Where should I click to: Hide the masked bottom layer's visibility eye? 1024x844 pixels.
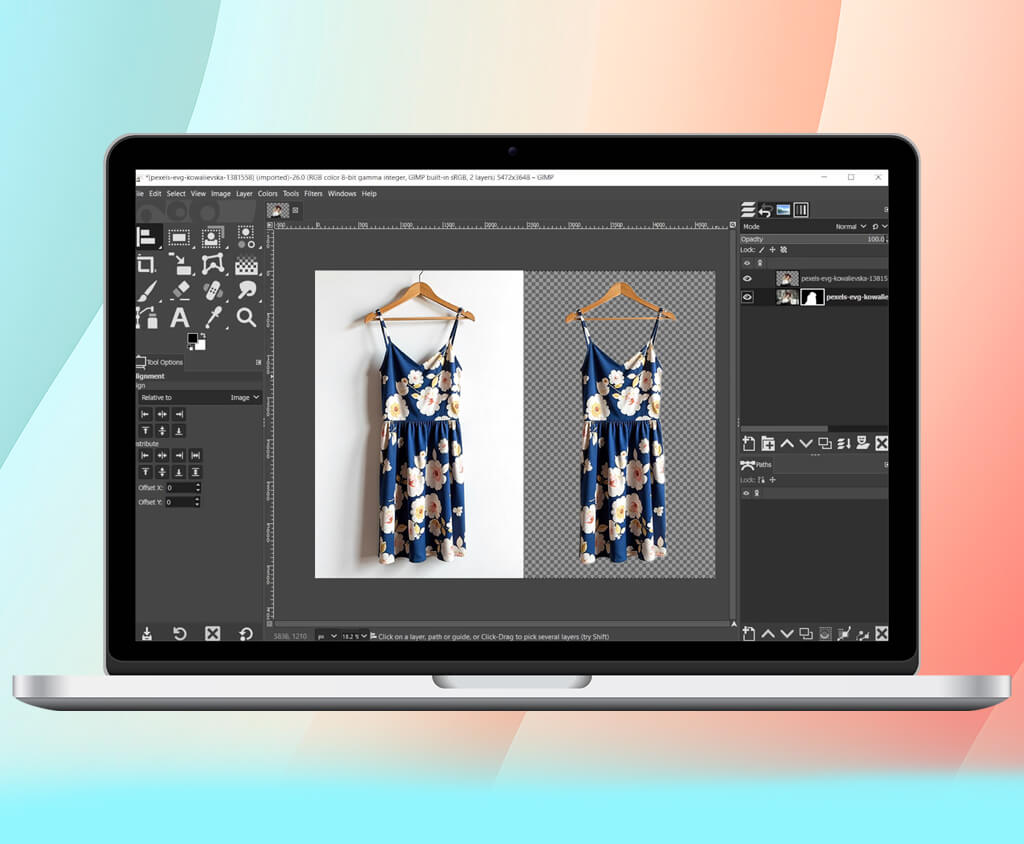click(x=747, y=297)
